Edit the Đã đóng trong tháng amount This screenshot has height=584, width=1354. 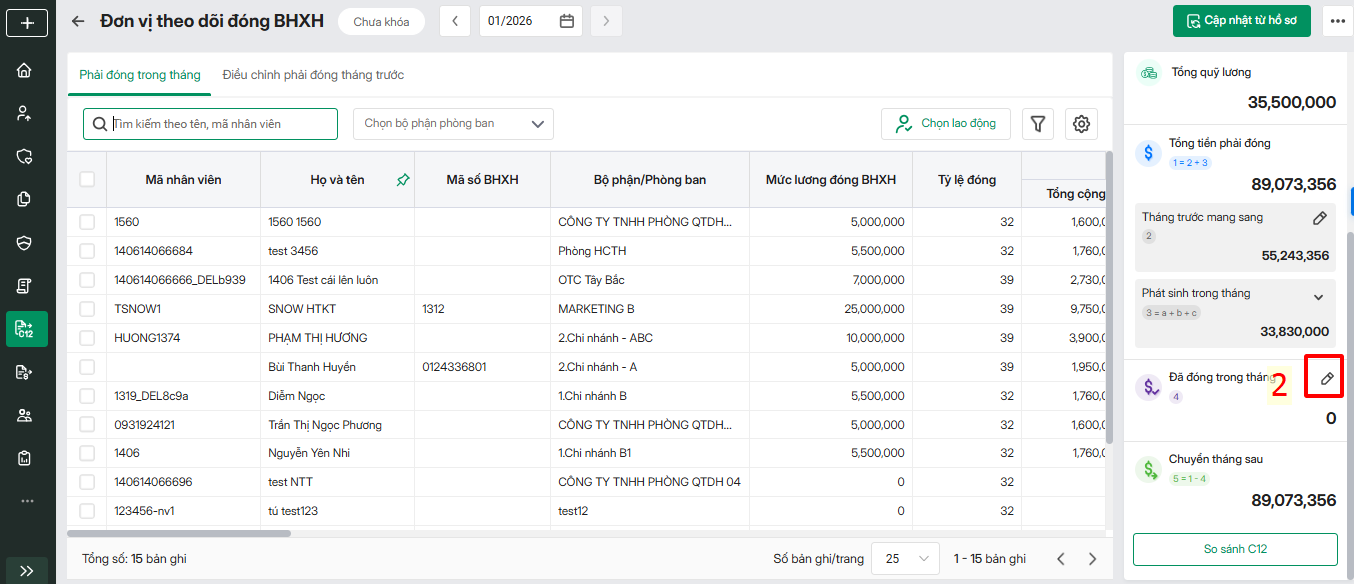(x=1327, y=378)
